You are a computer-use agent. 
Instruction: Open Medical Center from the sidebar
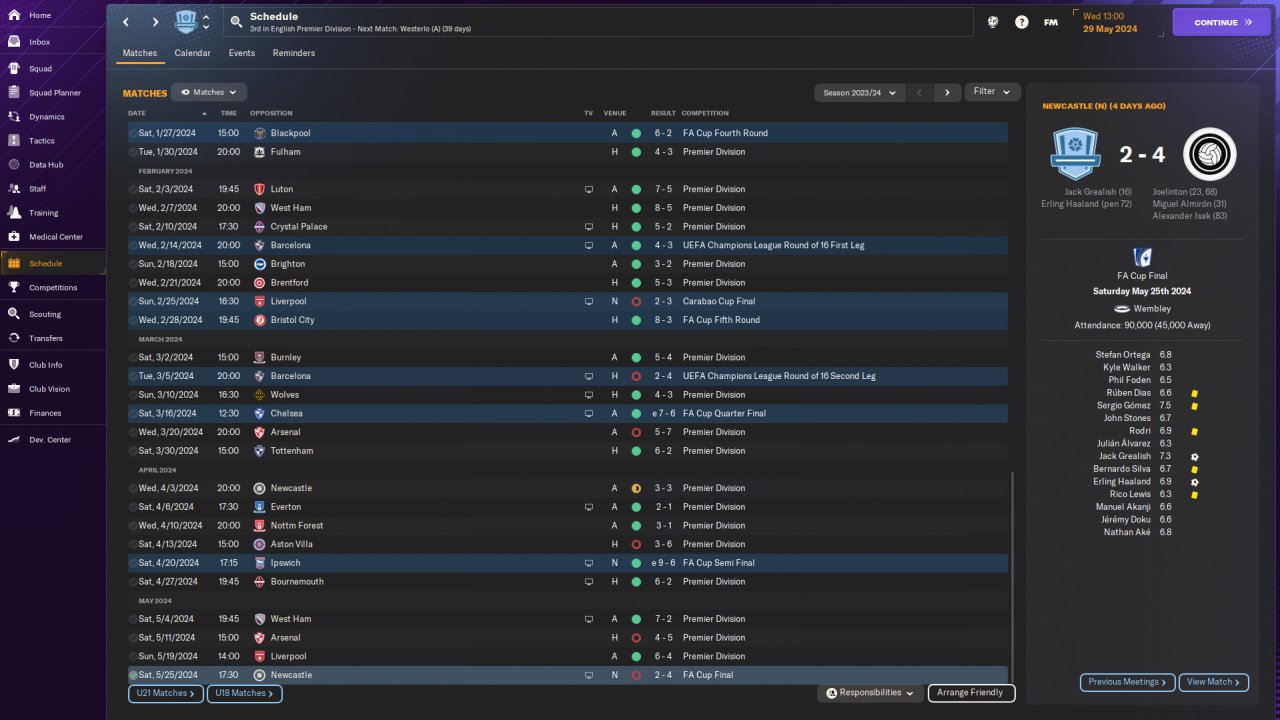(x=14, y=237)
